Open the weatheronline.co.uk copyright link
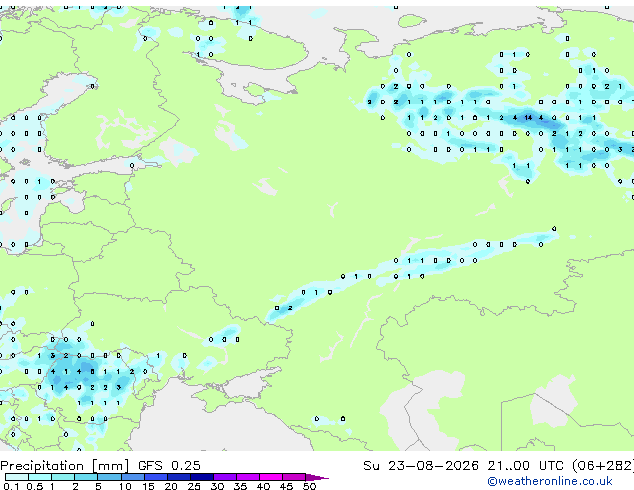The width and height of the screenshot is (634, 490). [550, 481]
